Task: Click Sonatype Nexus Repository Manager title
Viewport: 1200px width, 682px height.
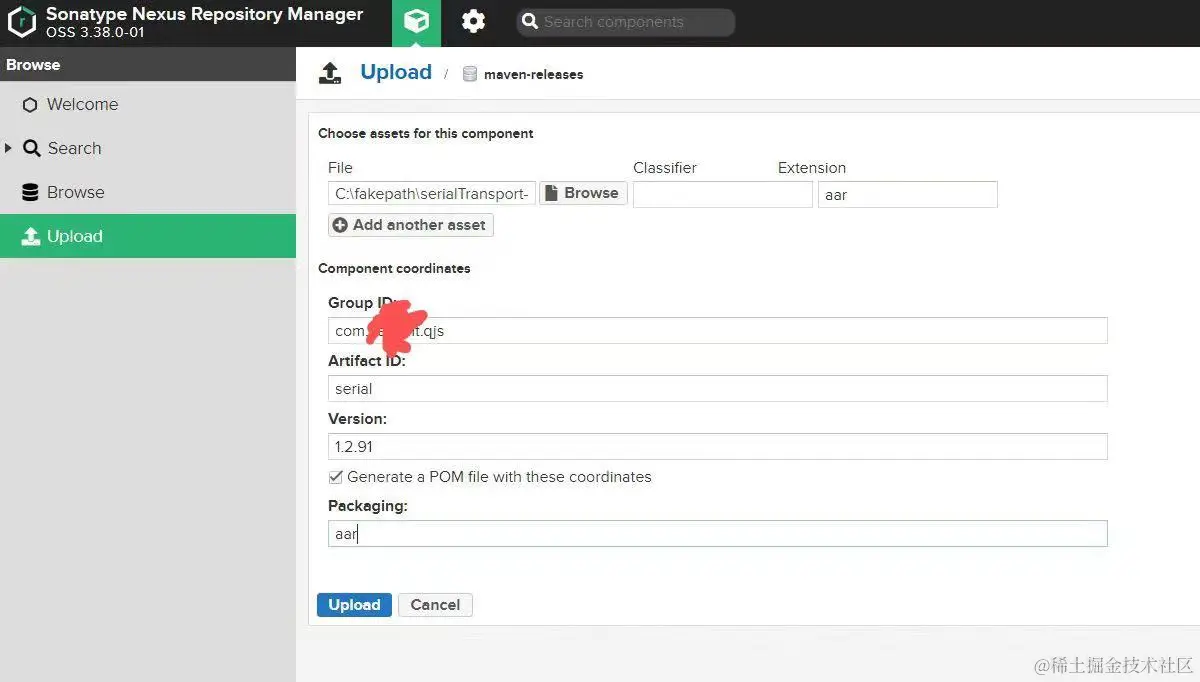Action: (205, 15)
